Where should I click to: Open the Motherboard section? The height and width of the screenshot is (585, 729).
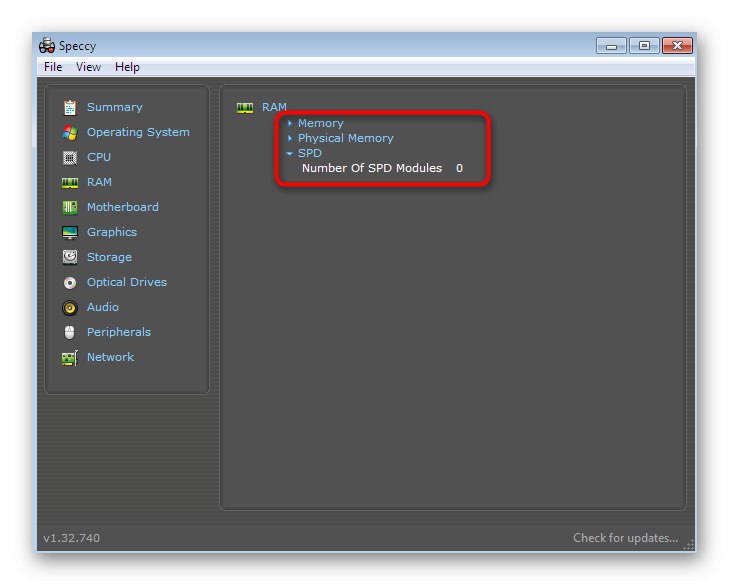[123, 207]
